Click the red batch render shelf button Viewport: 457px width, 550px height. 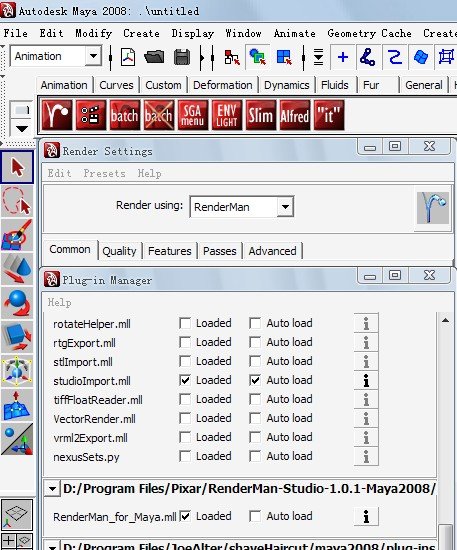point(125,115)
